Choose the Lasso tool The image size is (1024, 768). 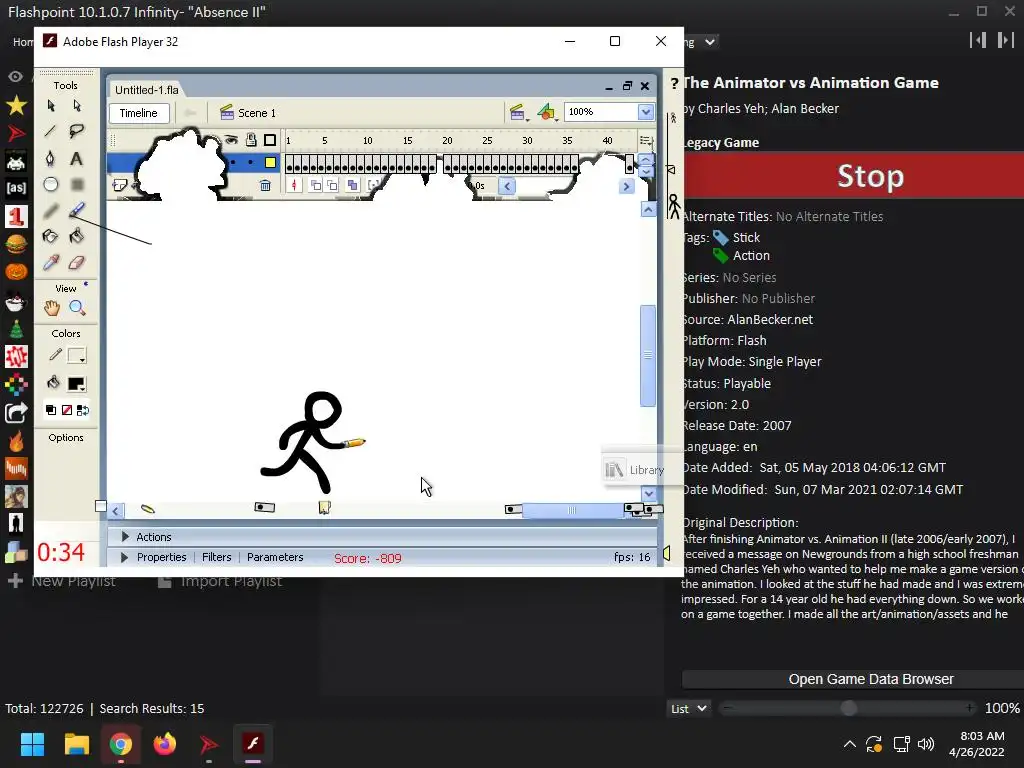(76, 131)
